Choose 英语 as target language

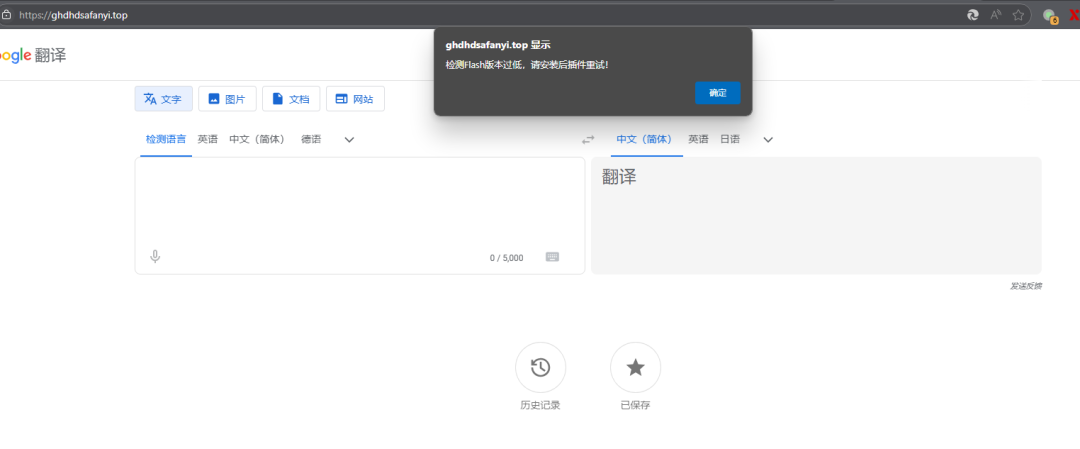click(698, 140)
